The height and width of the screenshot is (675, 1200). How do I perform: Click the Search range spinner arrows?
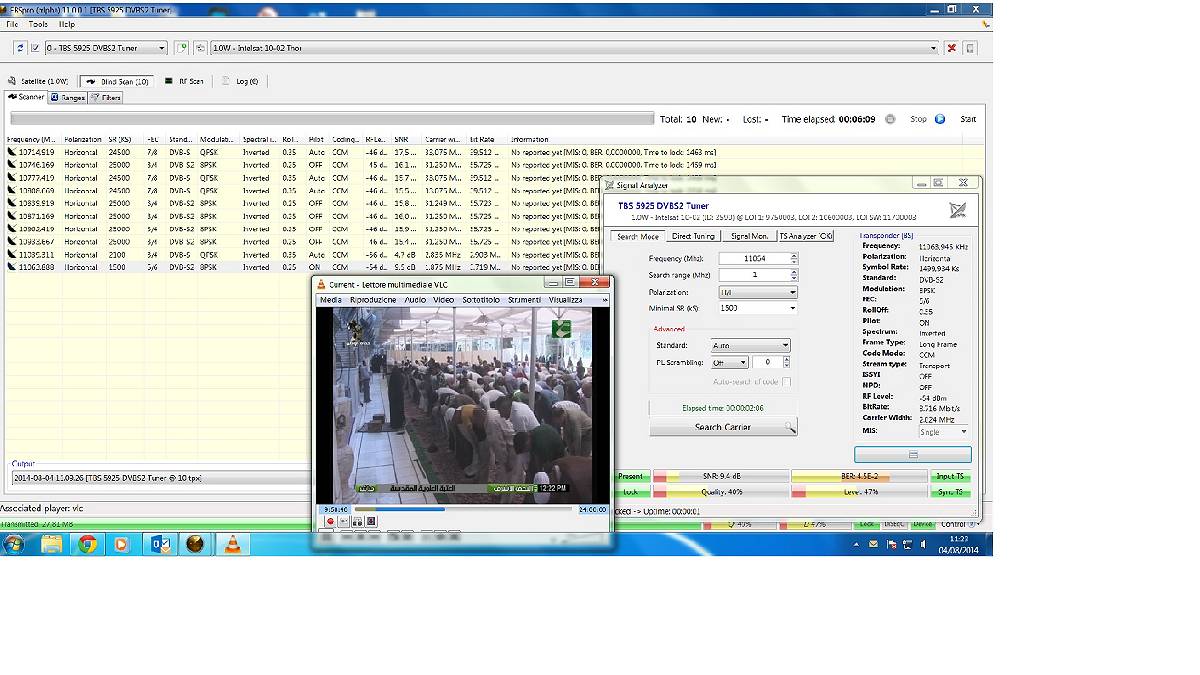pyautogui.click(x=794, y=275)
